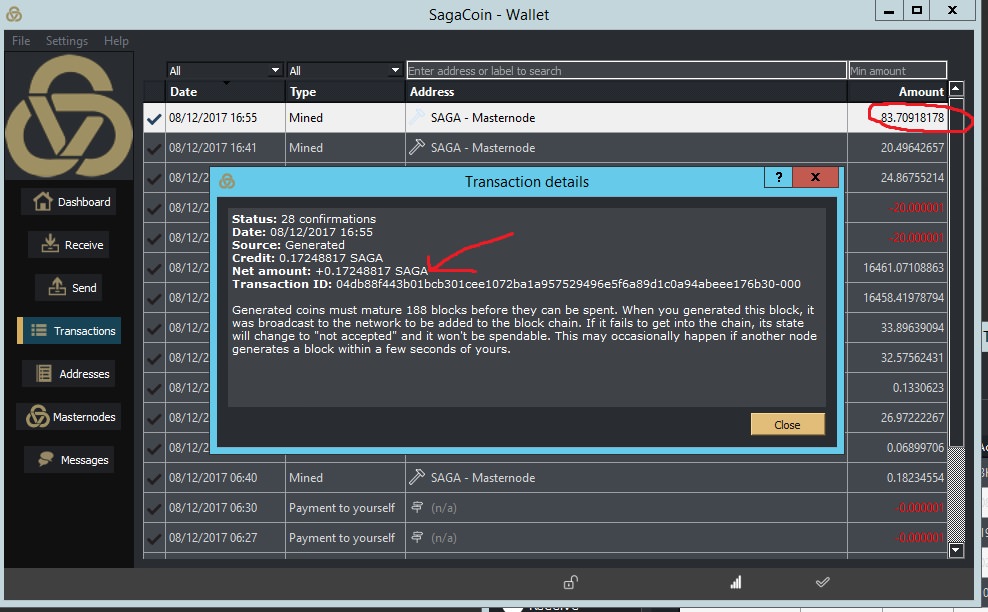Click amount 26.97222267
This screenshot has height=612, width=988.
(x=912, y=417)
